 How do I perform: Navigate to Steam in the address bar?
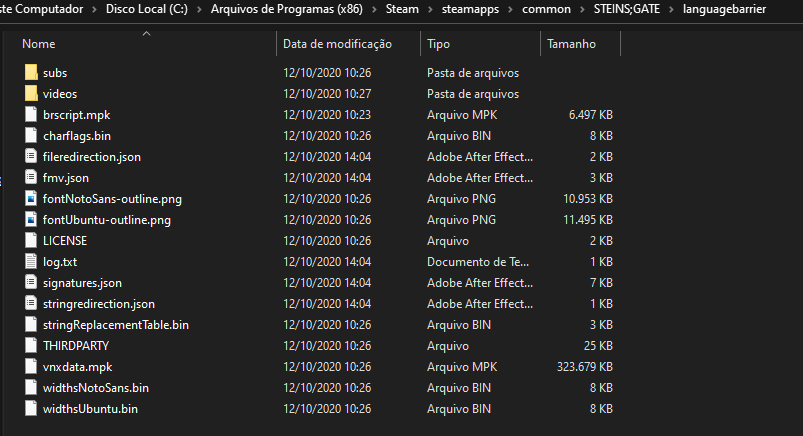point(402,9)
